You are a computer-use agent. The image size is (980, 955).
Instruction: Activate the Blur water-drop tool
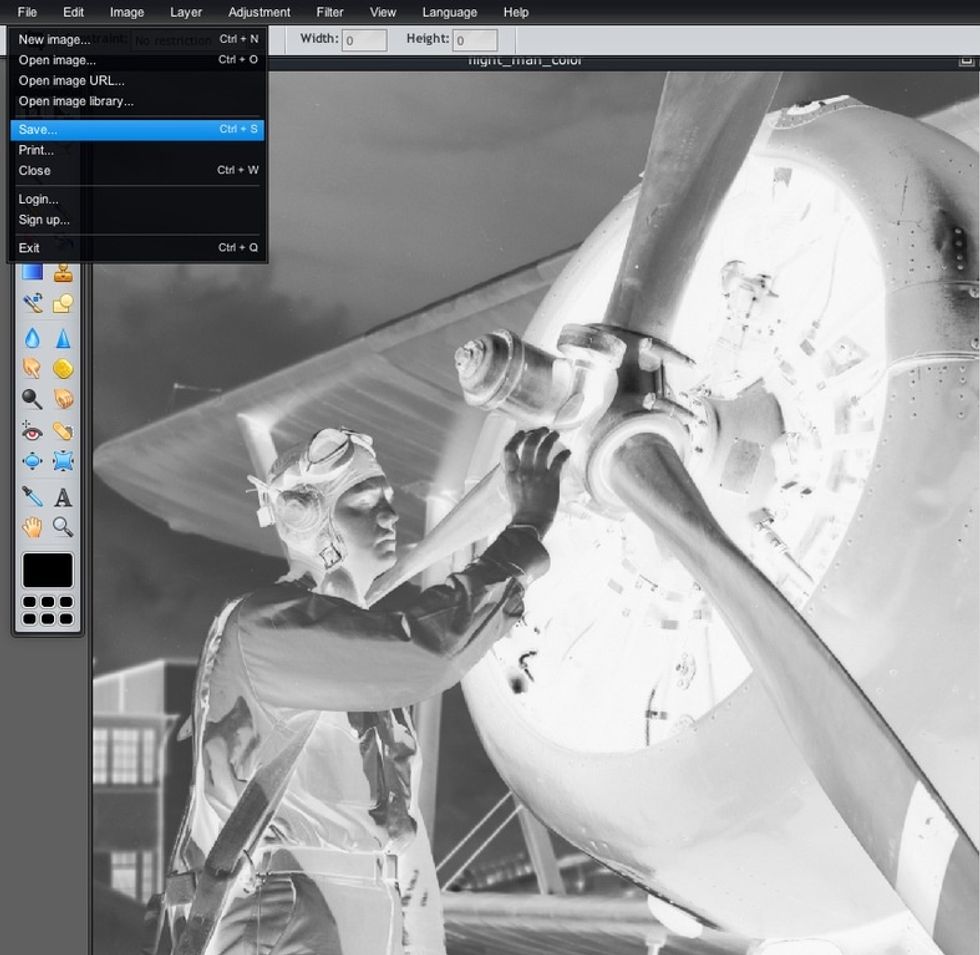(32, 339)
